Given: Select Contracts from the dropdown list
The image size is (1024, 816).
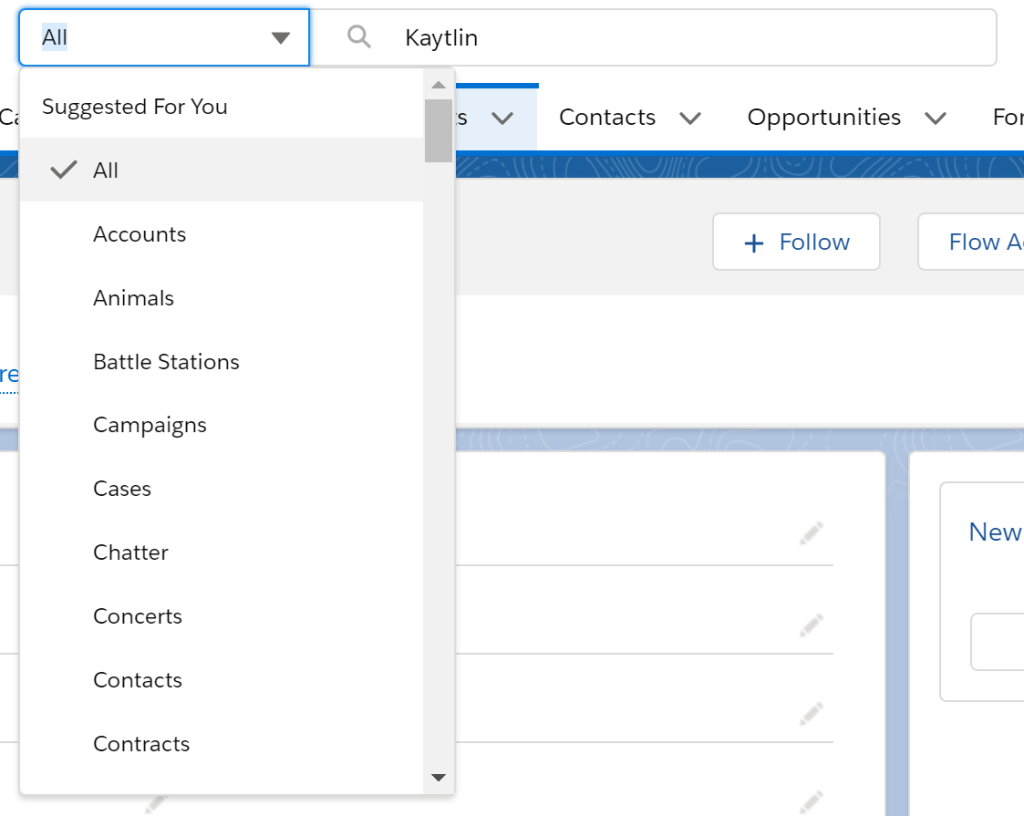Looking at the screenshot, I should click(x=141, y=744).
